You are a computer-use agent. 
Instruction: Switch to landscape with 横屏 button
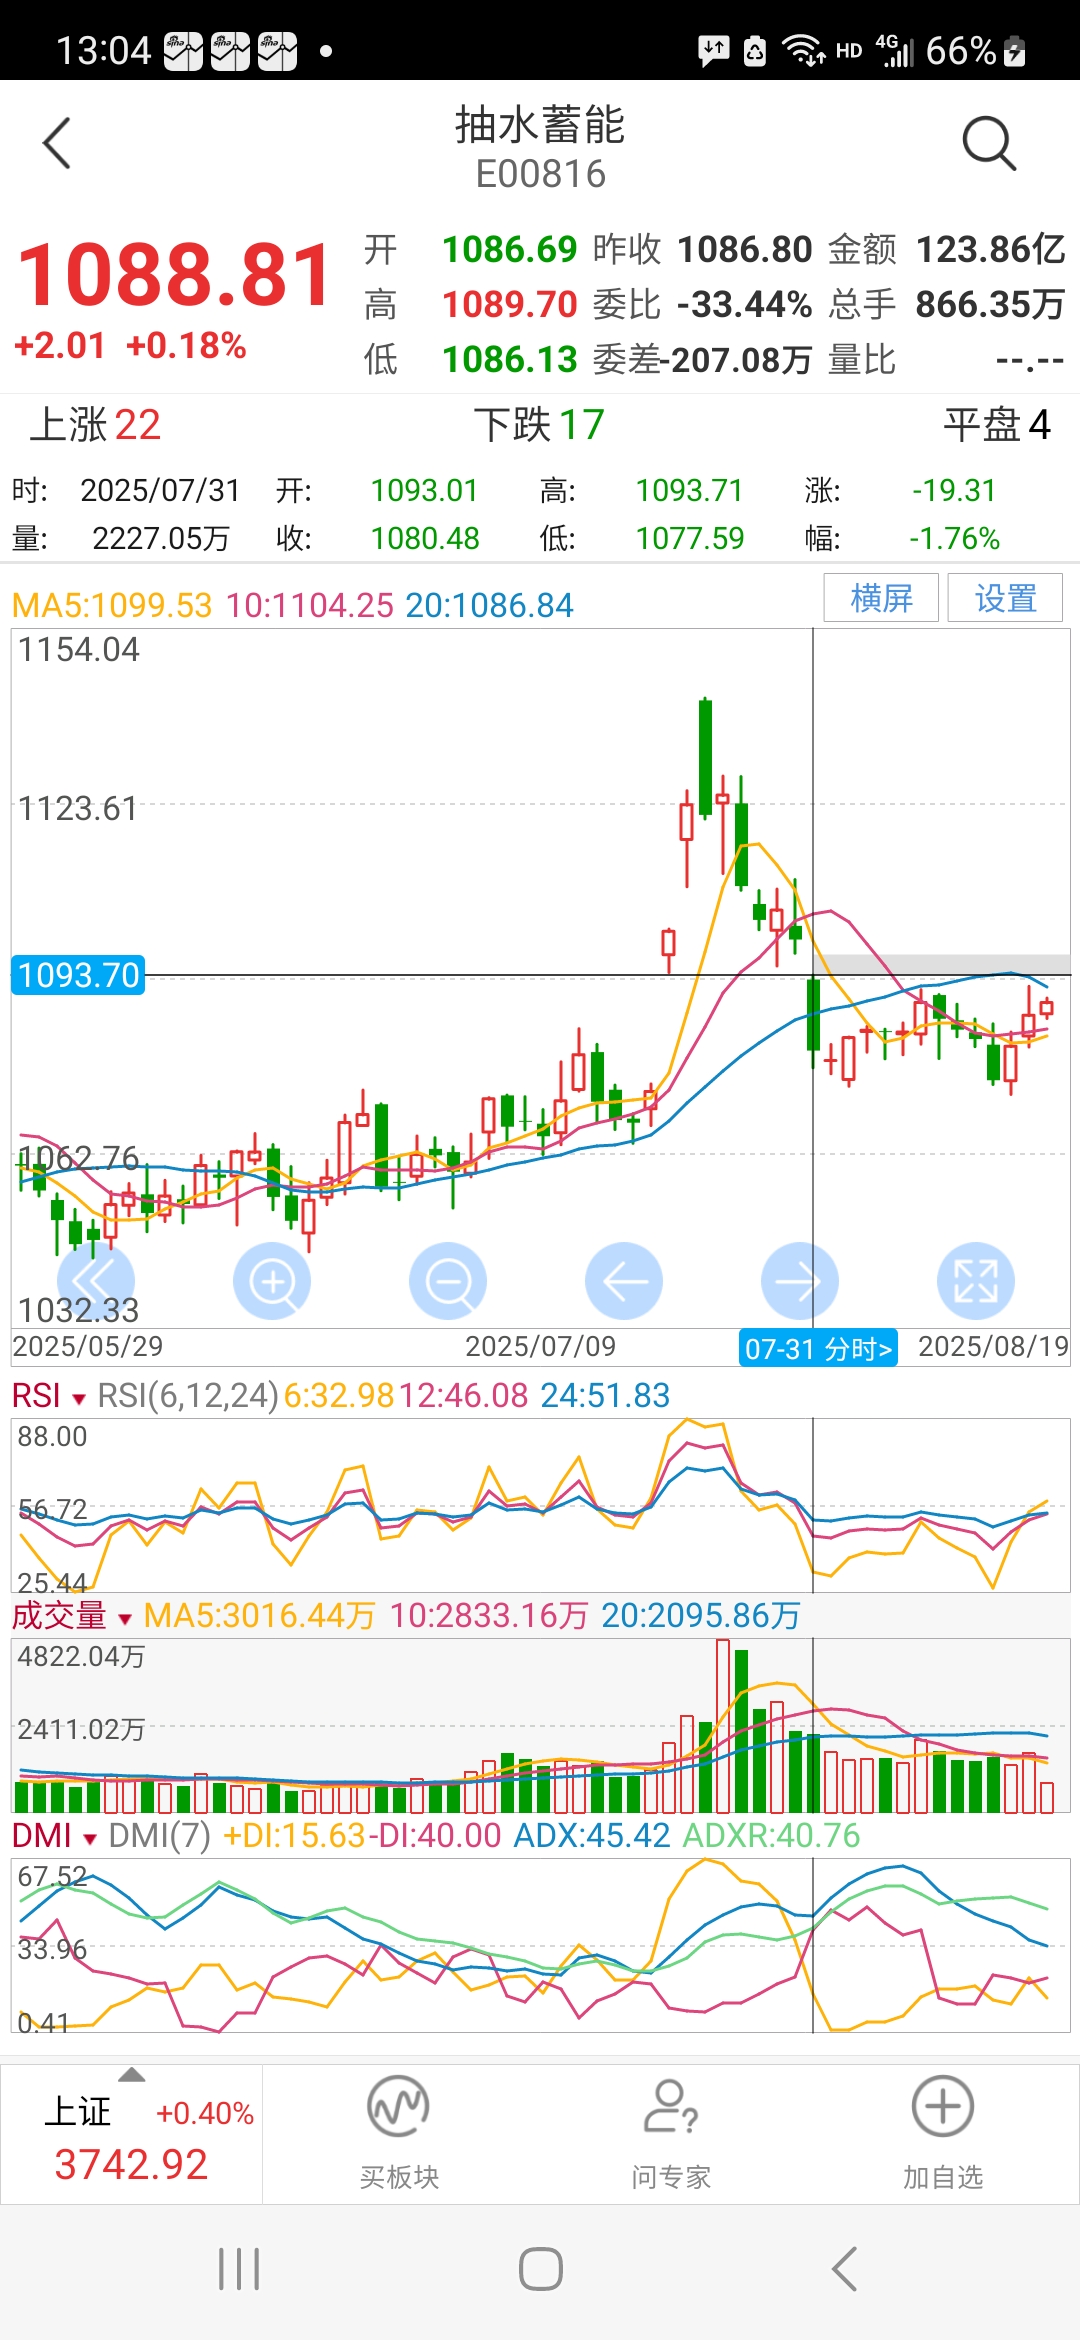click(x=881, y=598)
